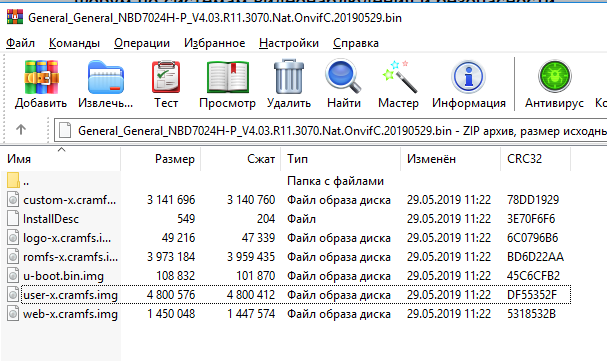Sort by Изменён column header

click(x=451, y=159)
